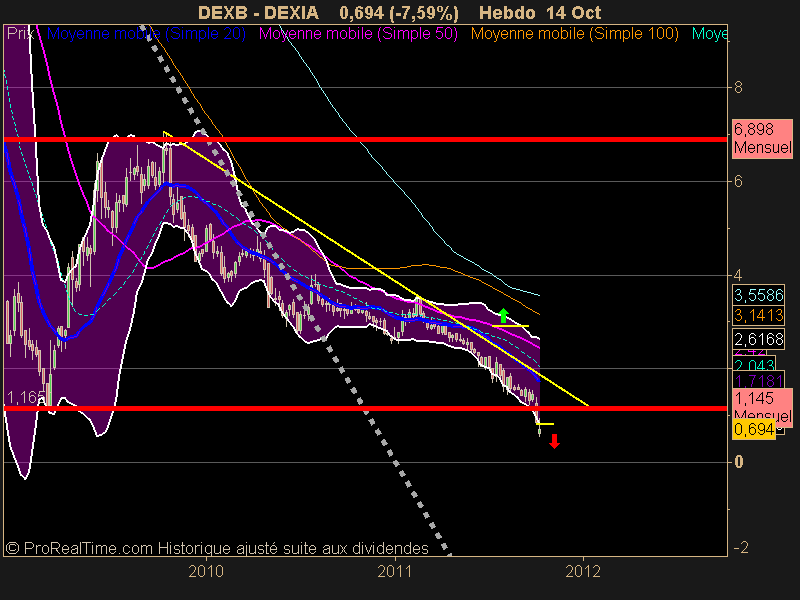
Task: Click the '1,7181' blue price tag
Action: click(x=758, y=380)
